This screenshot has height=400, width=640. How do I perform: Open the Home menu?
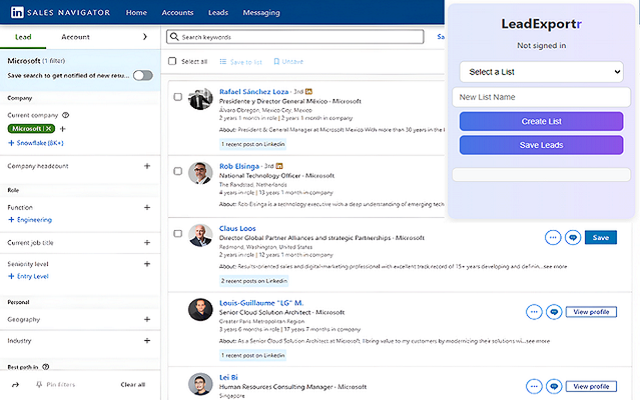tap(136, 13)
